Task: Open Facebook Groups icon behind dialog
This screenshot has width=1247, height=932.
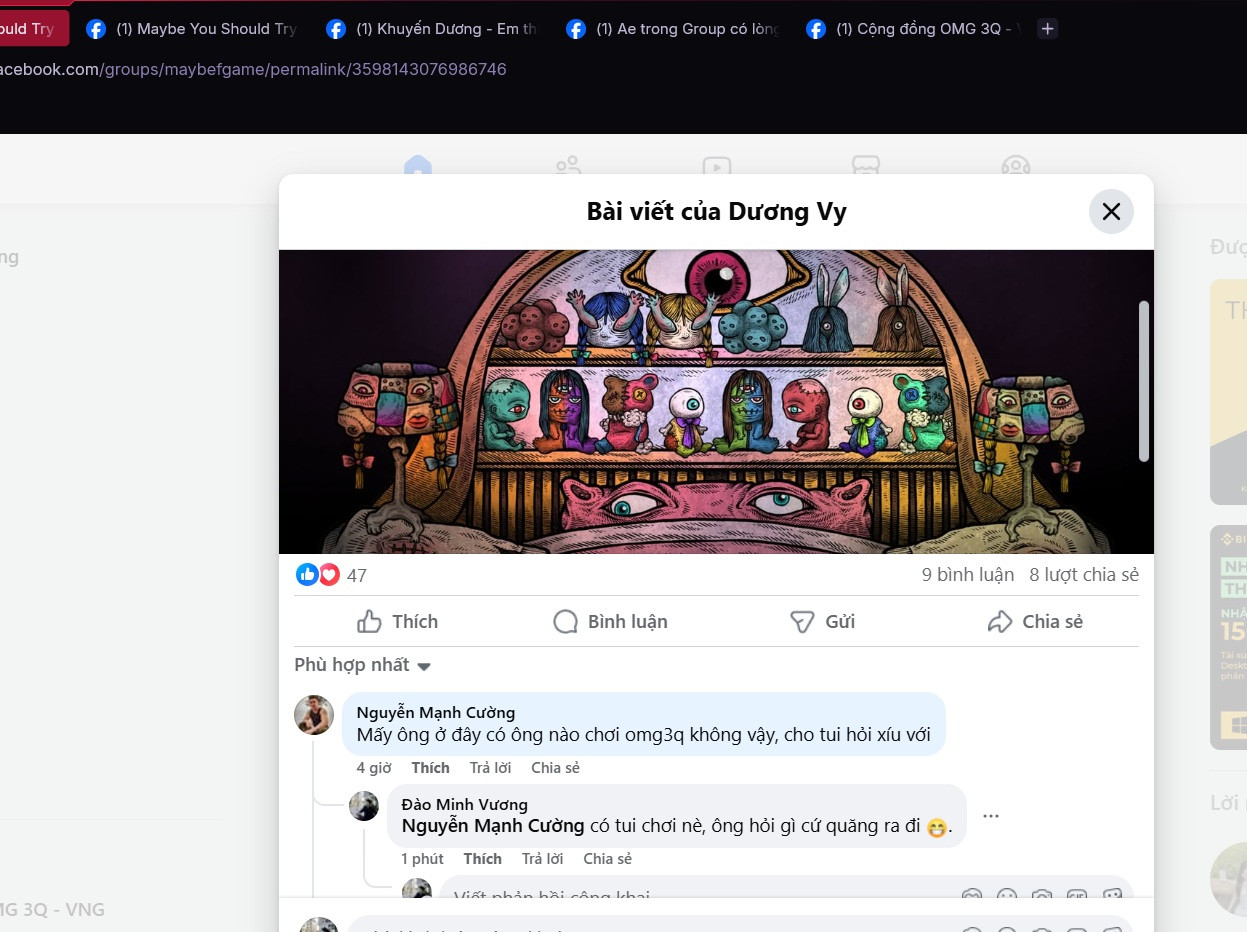Action: 1015,167
